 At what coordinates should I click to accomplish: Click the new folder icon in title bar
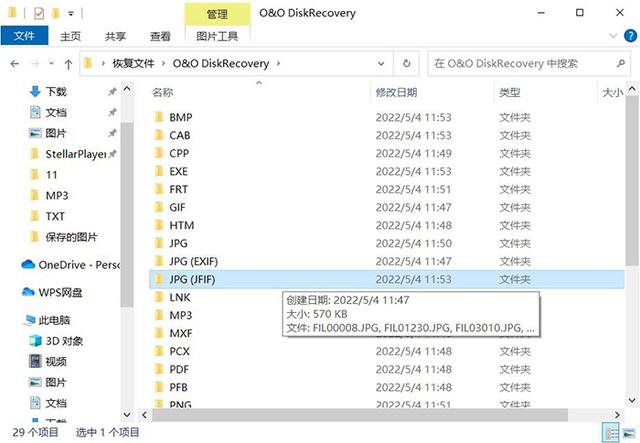(x=55, y=13)
